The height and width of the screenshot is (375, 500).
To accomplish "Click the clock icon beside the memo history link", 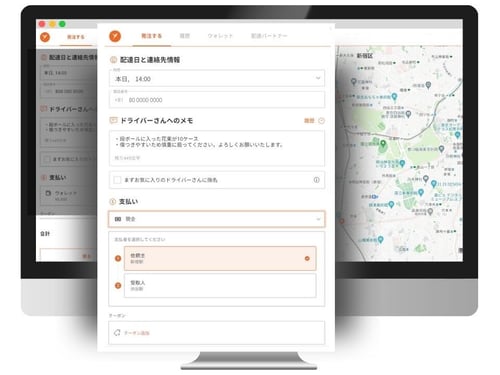I will click(321, 121).
